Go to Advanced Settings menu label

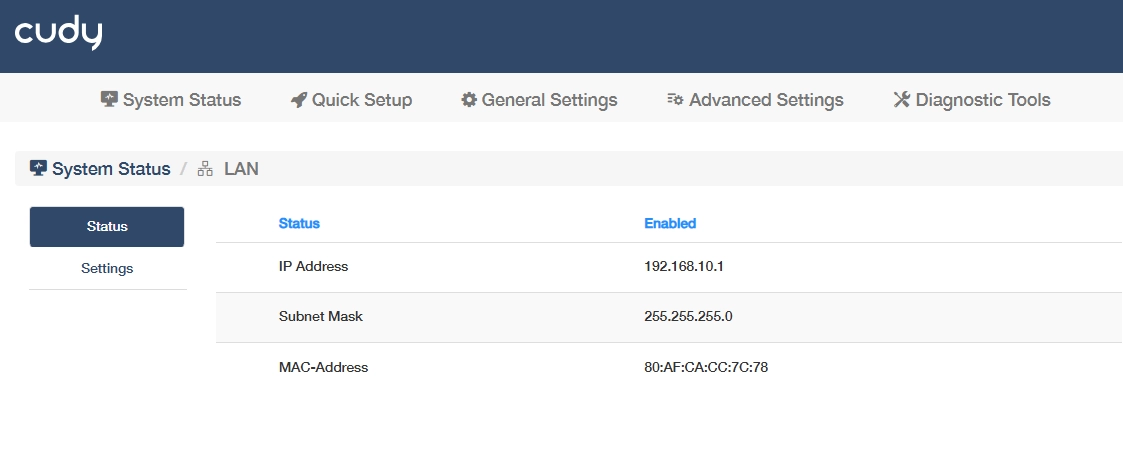click(x=766, y=100)
